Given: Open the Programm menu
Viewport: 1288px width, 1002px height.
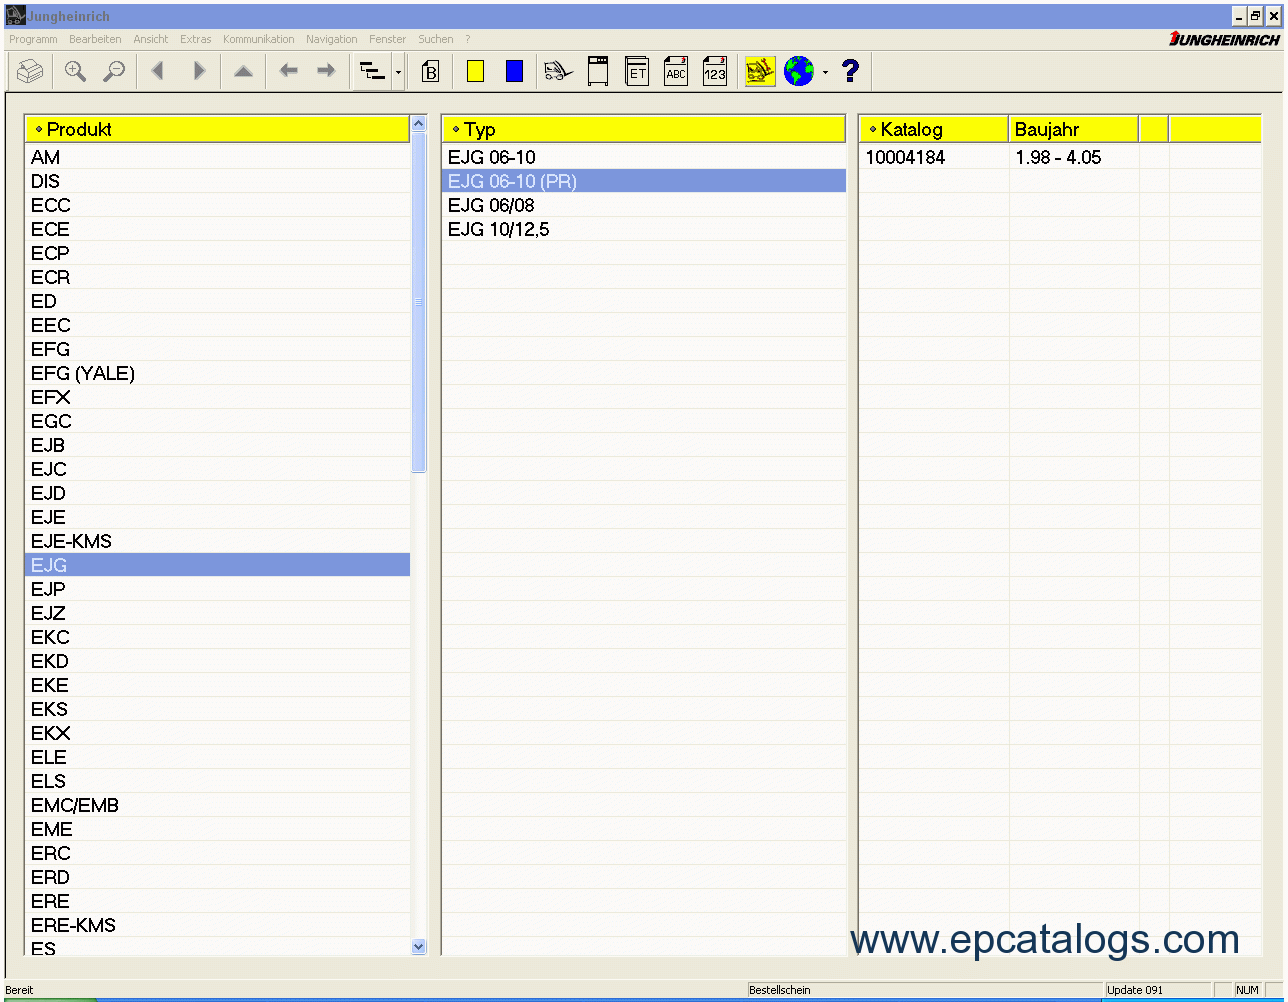Looking at the screenshot, I should click(34, 39).
